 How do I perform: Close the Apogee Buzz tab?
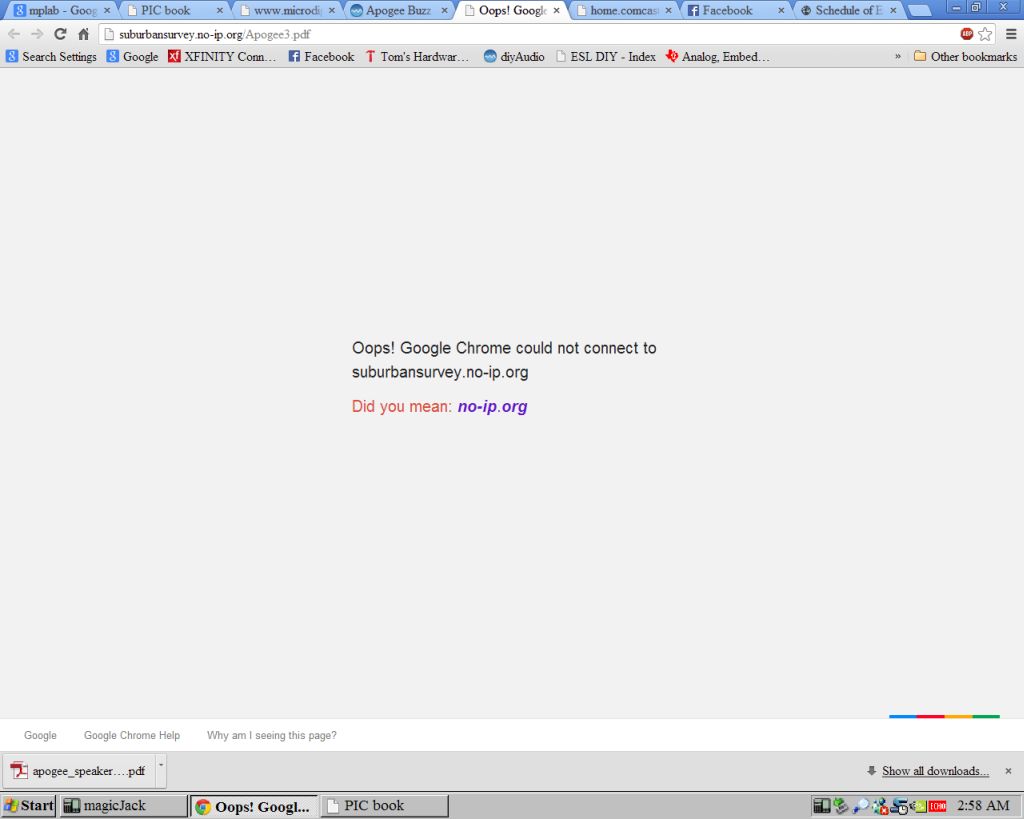[444, 10]
